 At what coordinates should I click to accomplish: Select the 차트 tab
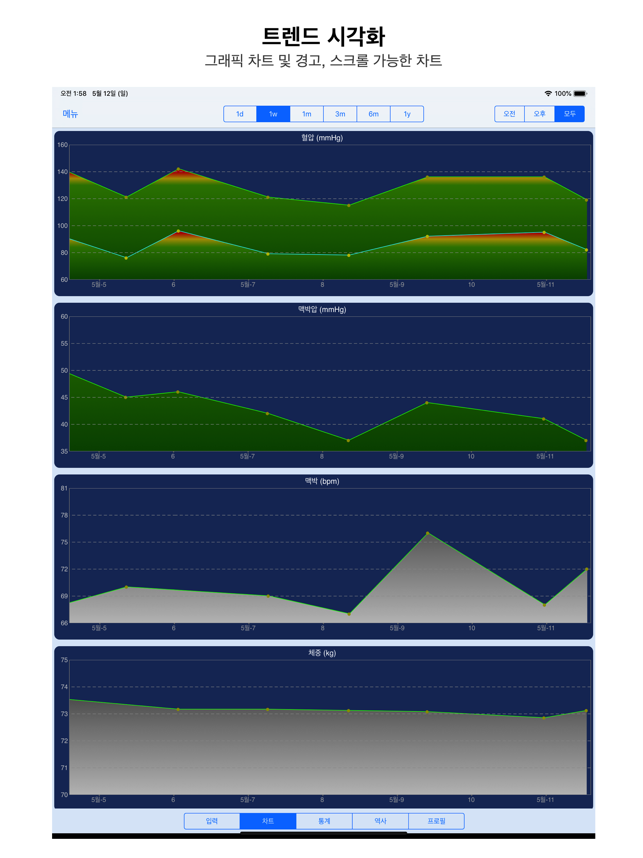[268, 821]
